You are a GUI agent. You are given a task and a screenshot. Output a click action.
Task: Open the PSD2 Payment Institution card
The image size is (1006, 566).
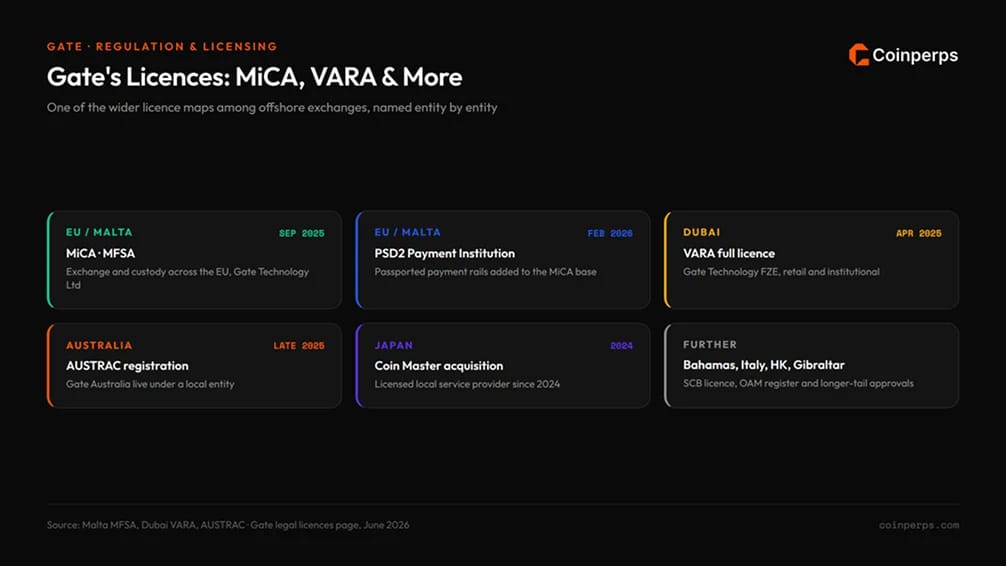coord(503,260)
